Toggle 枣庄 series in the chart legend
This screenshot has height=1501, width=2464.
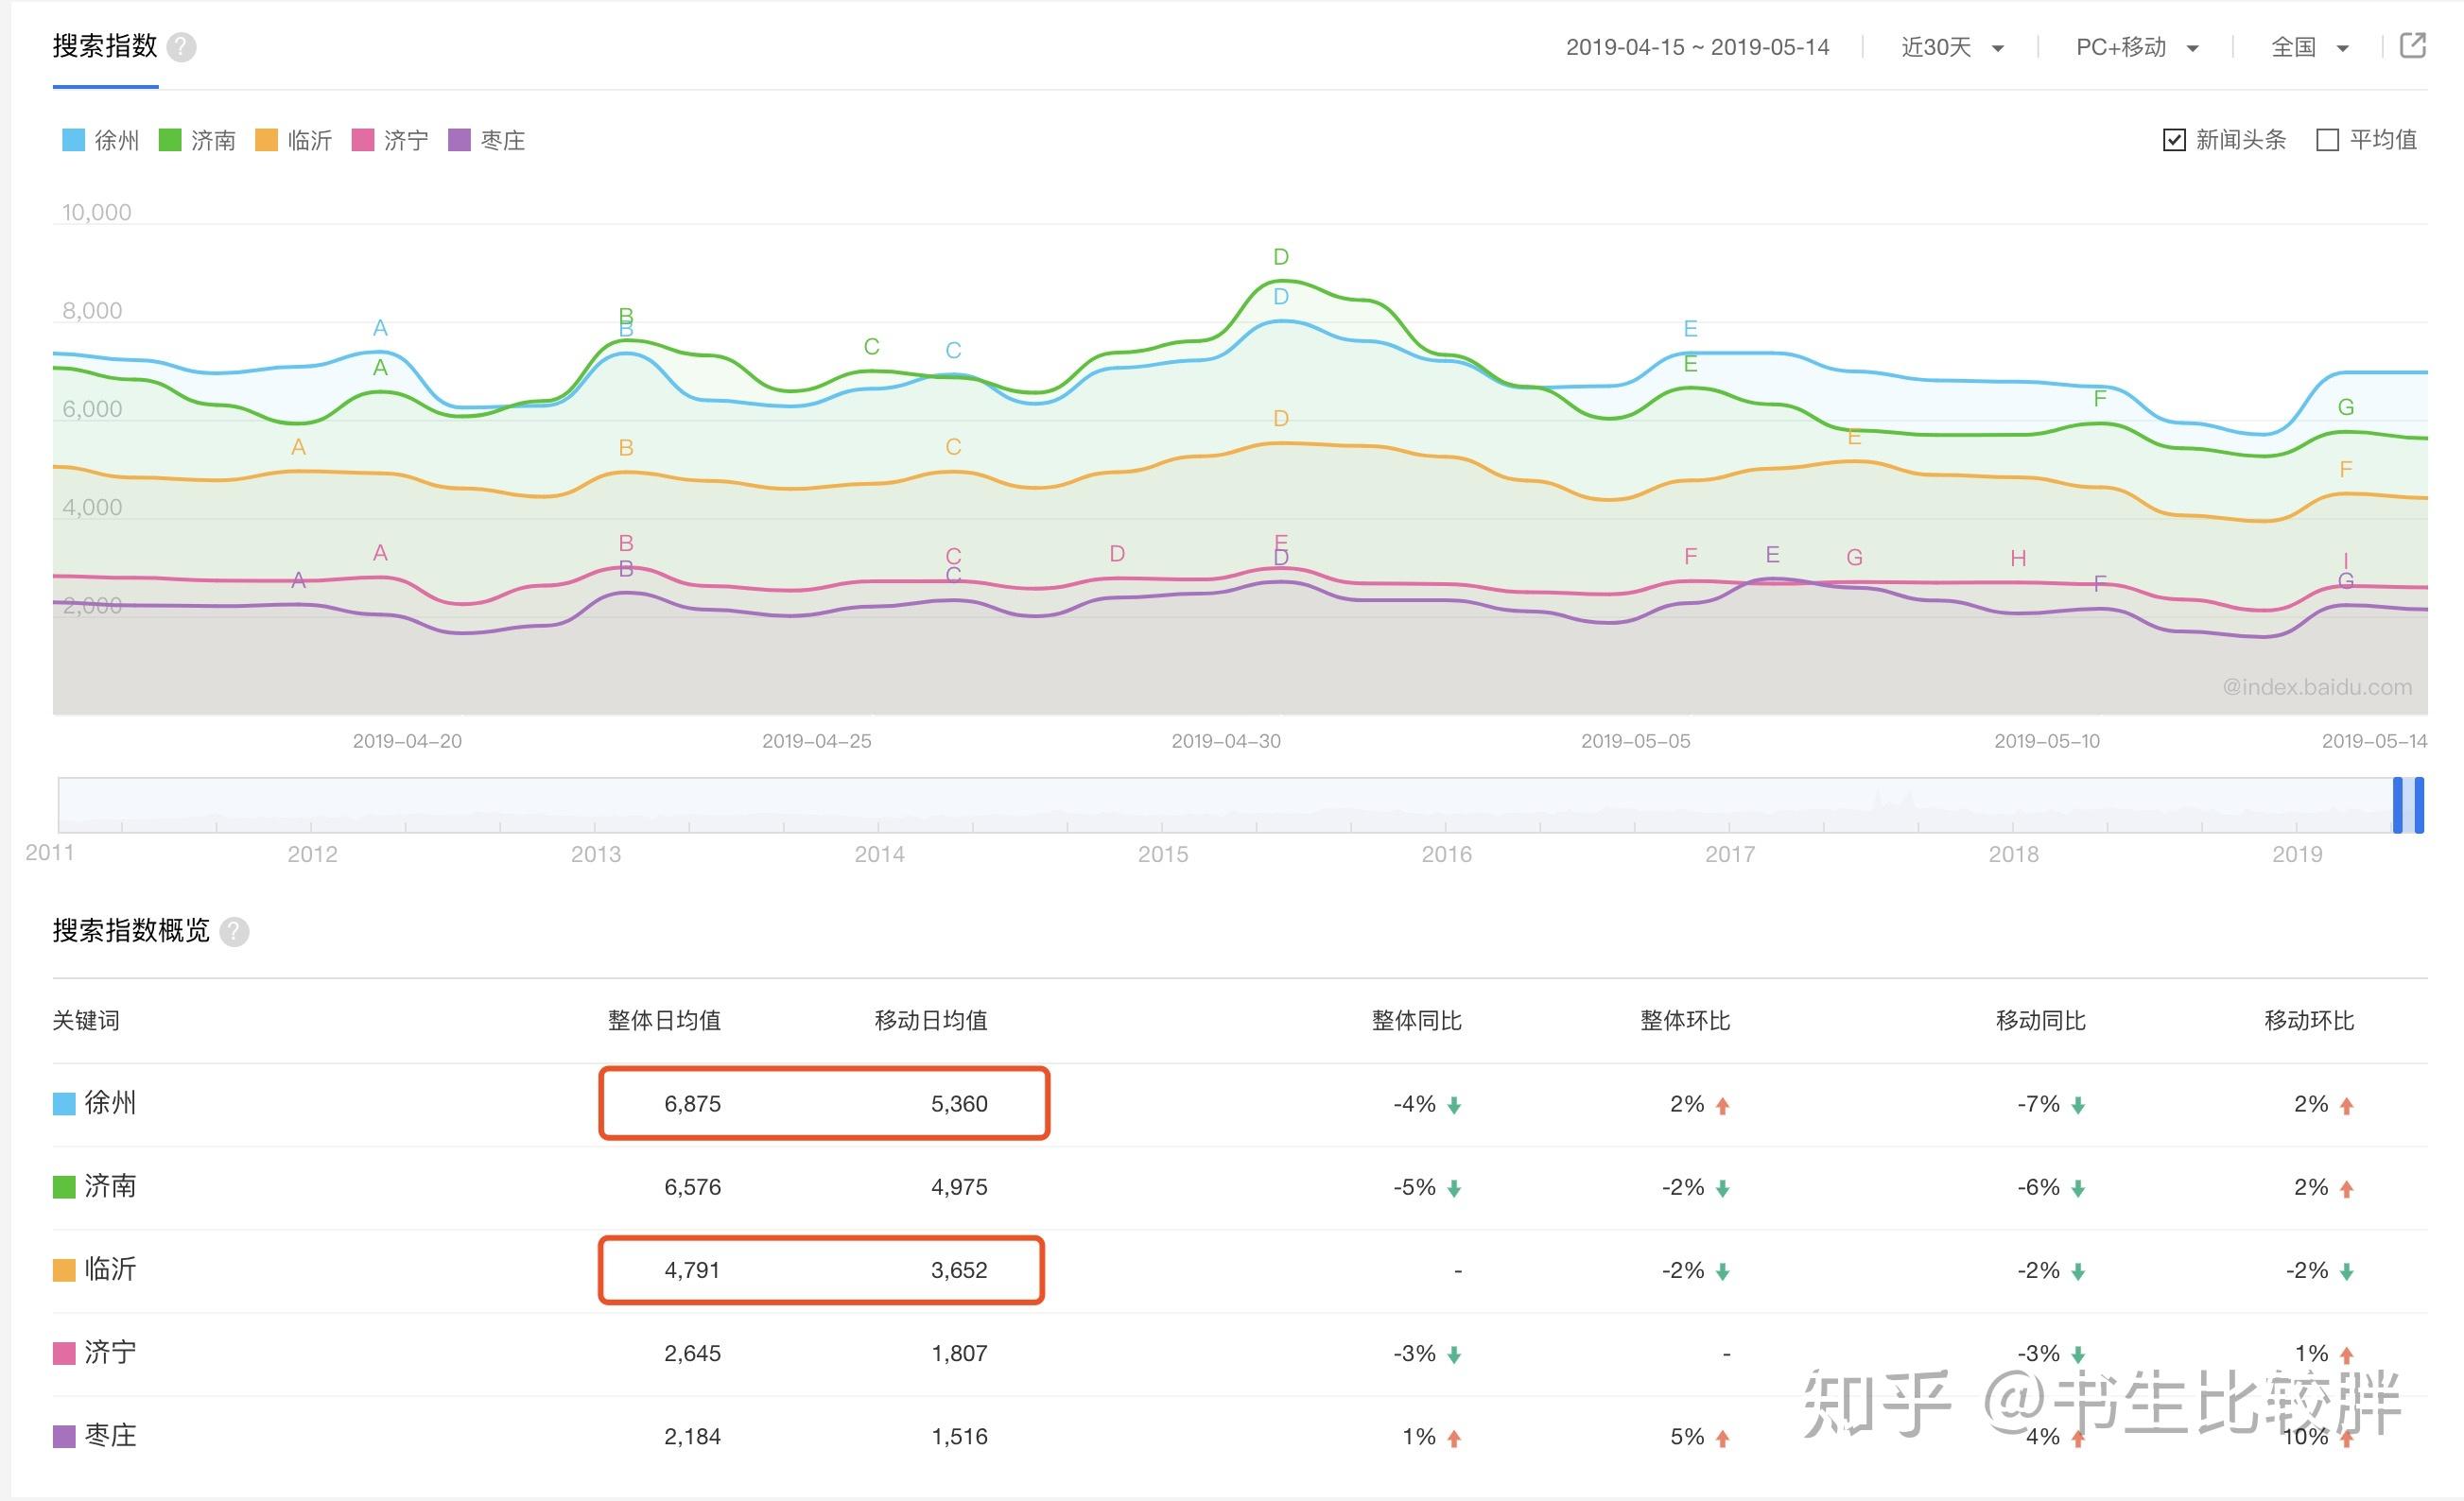pos(487,140)
